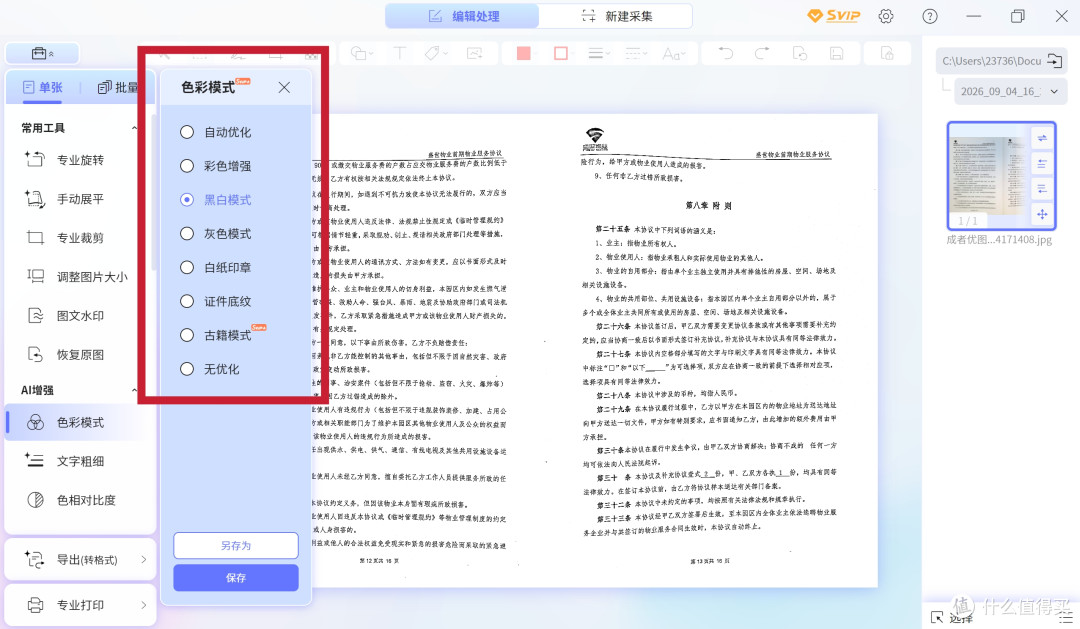Image resolution: width=1080 pixels, height=629 pixels.
Task: Click the 另存为 save-as button
Action: tap(236, 545)
